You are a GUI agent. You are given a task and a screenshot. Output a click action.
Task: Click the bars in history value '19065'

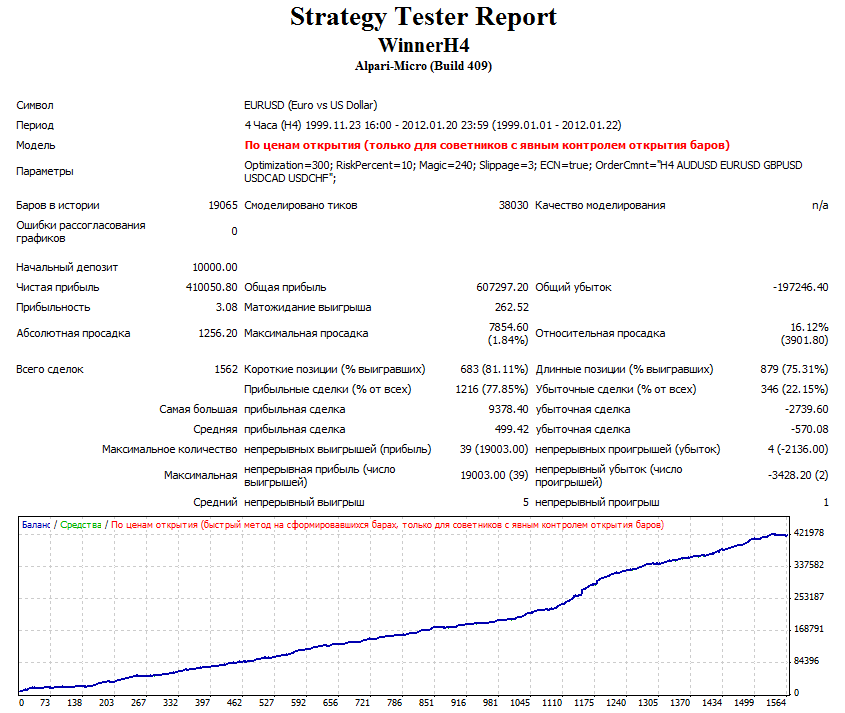pos(223,205)
